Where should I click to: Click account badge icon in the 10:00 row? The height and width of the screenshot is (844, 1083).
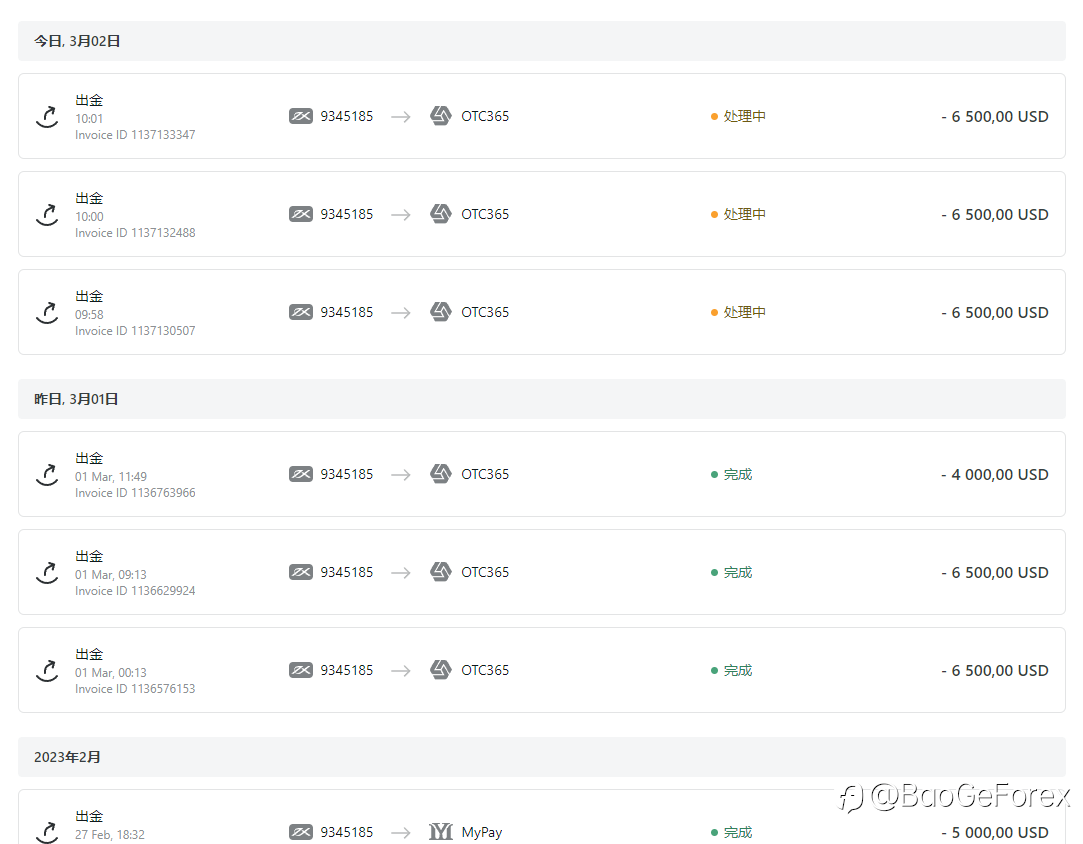coord(300,214)
